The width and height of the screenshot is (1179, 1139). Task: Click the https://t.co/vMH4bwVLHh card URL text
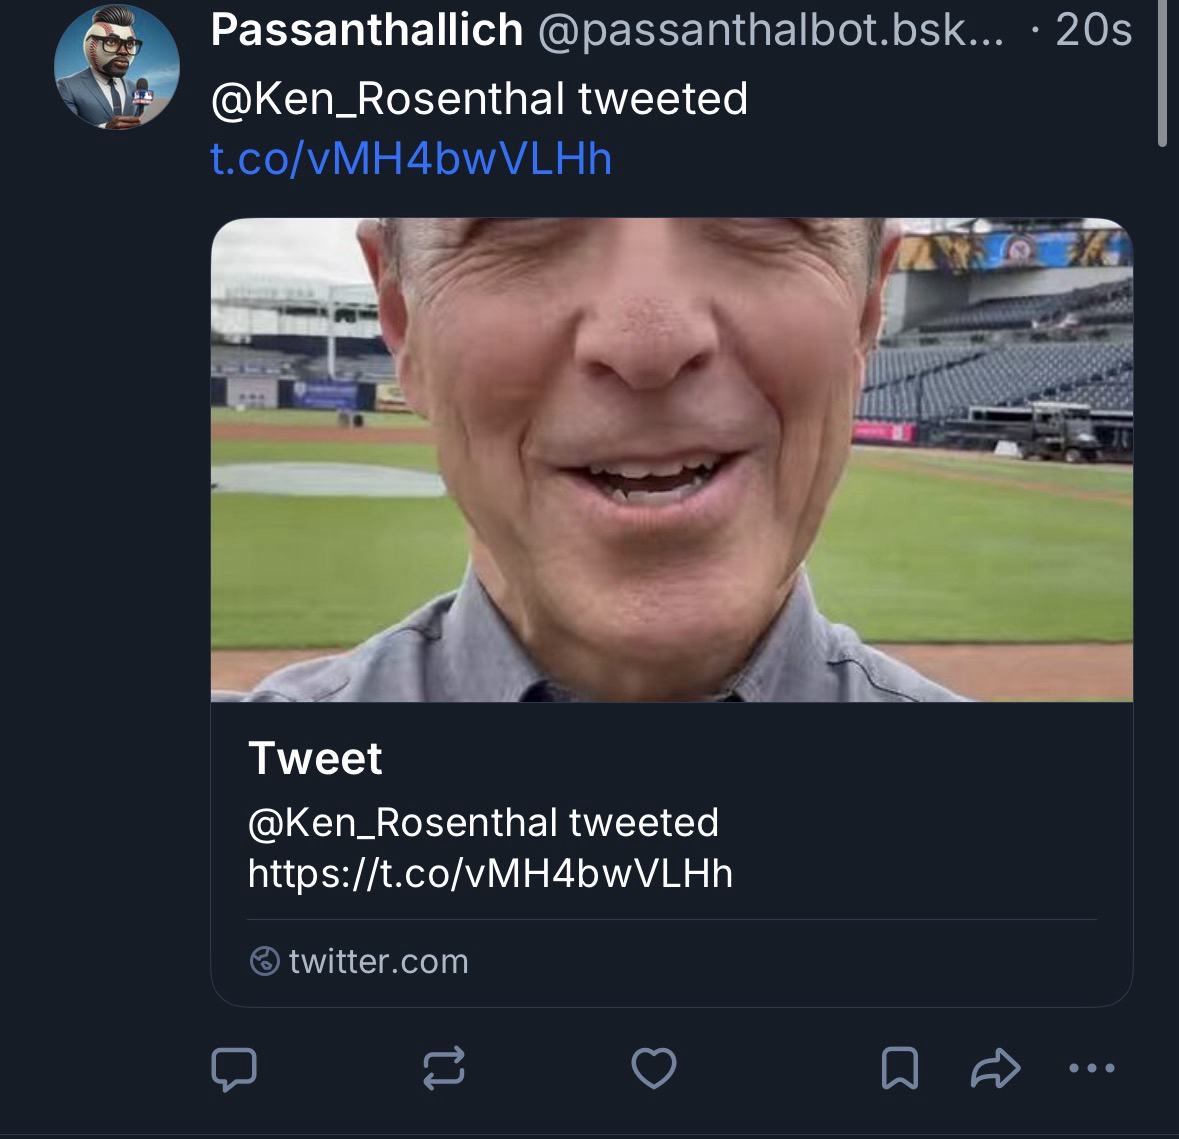click(490, 874)
